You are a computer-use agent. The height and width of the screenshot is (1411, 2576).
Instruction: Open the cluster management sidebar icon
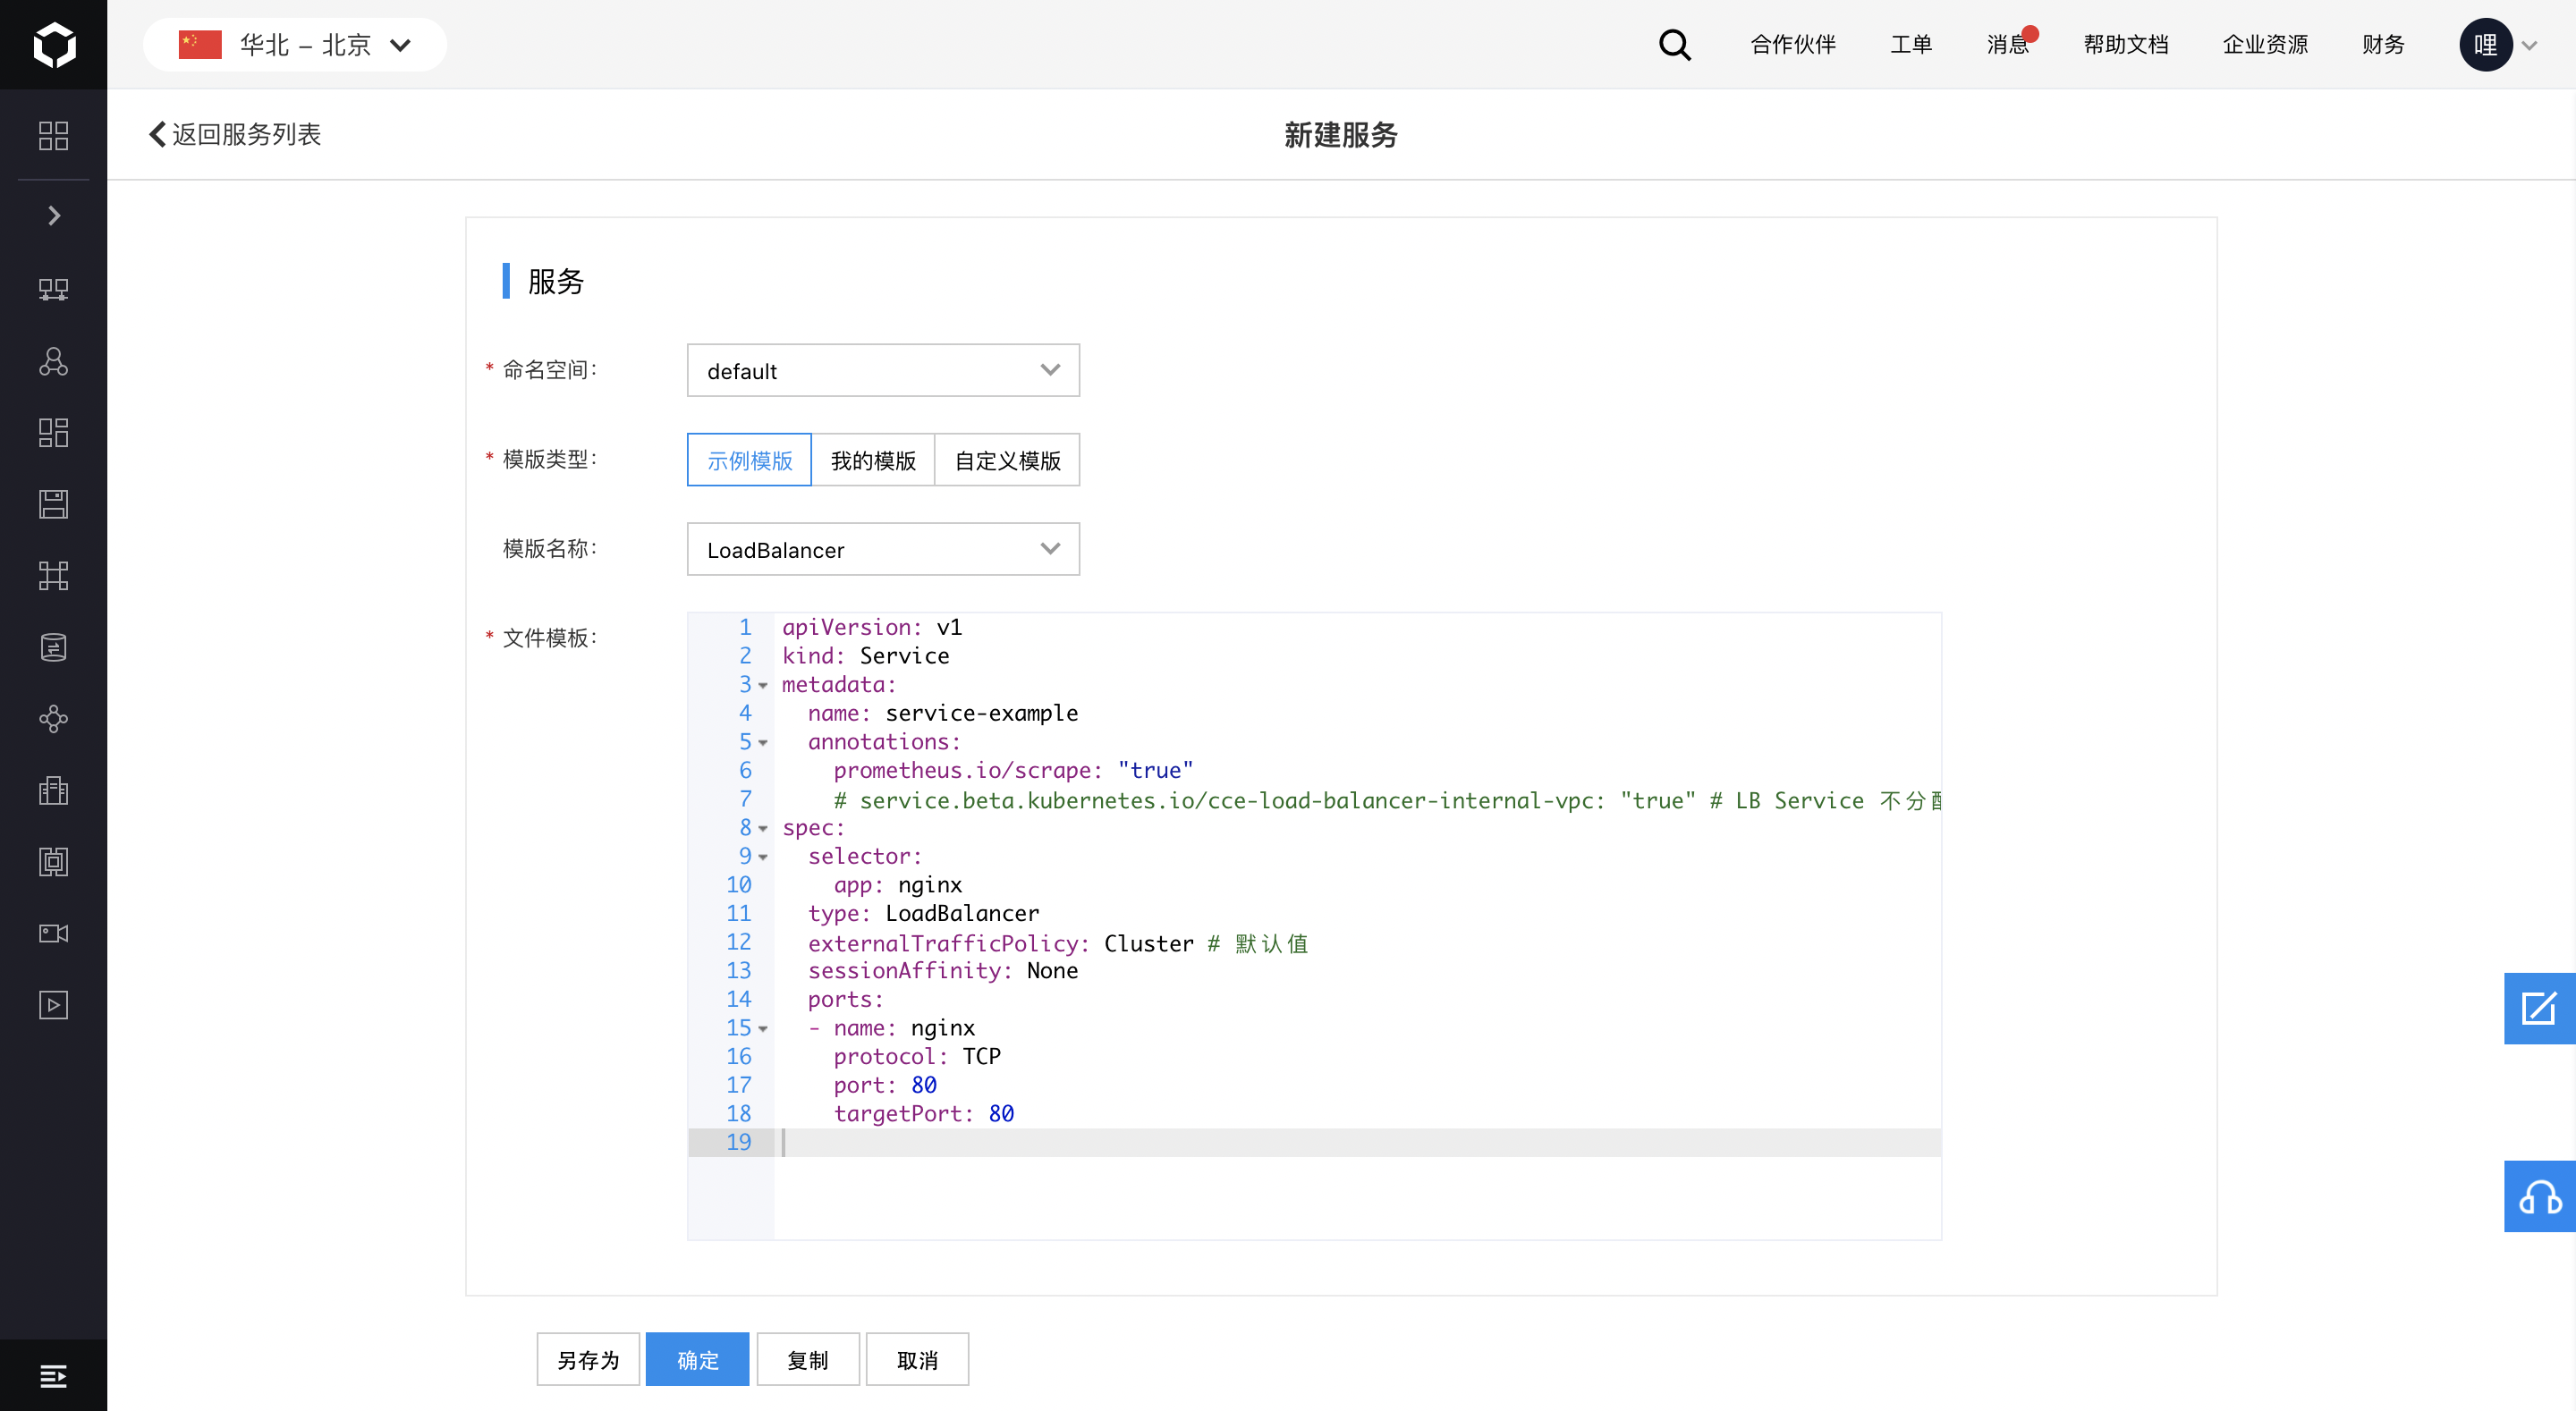[54, 290]
